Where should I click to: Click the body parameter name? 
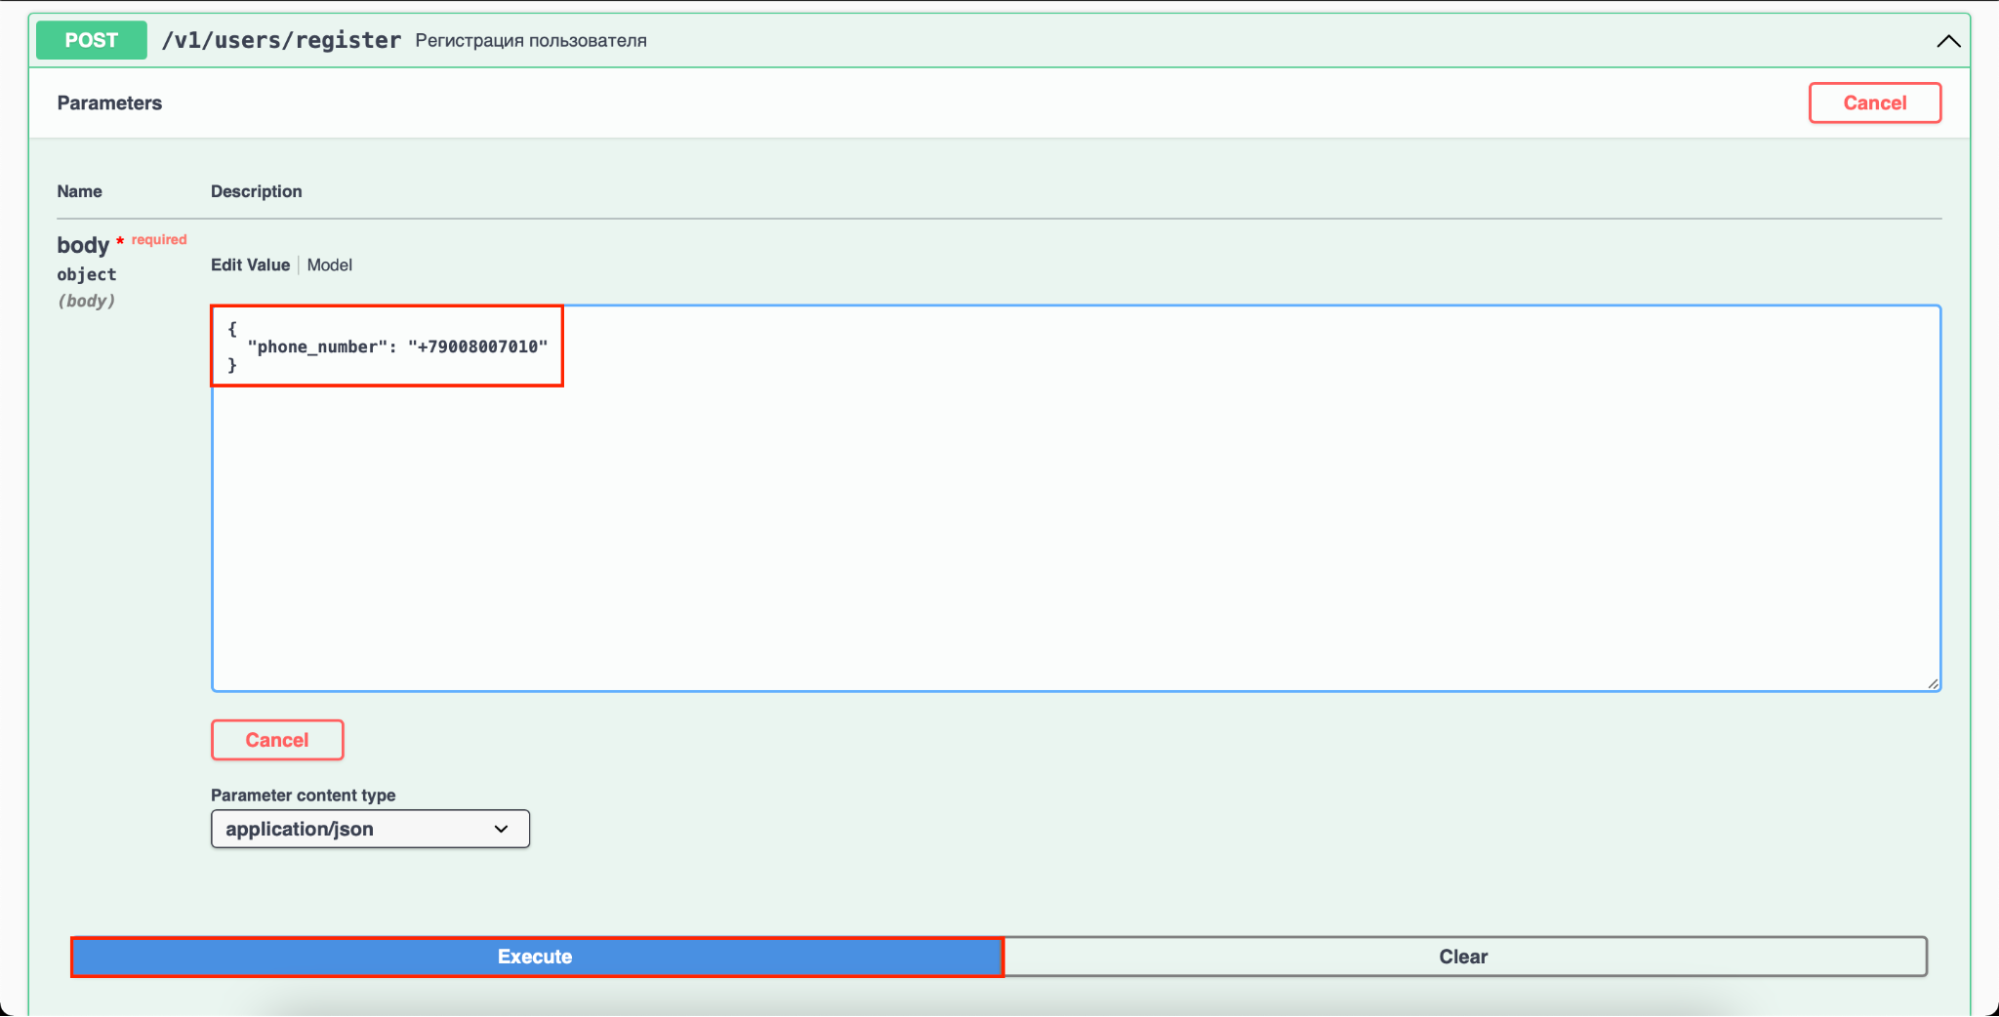(83, 245)
